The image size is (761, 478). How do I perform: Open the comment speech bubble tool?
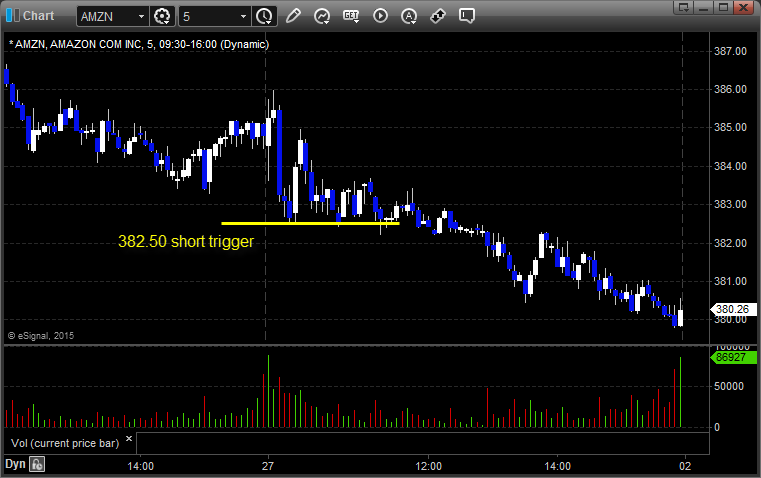(x=466, y=16)
